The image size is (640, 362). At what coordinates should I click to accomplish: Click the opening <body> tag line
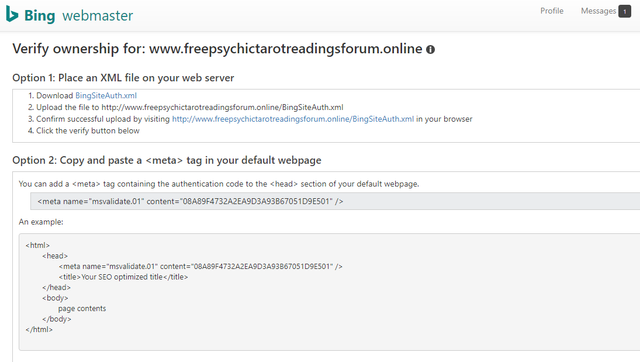55,298
